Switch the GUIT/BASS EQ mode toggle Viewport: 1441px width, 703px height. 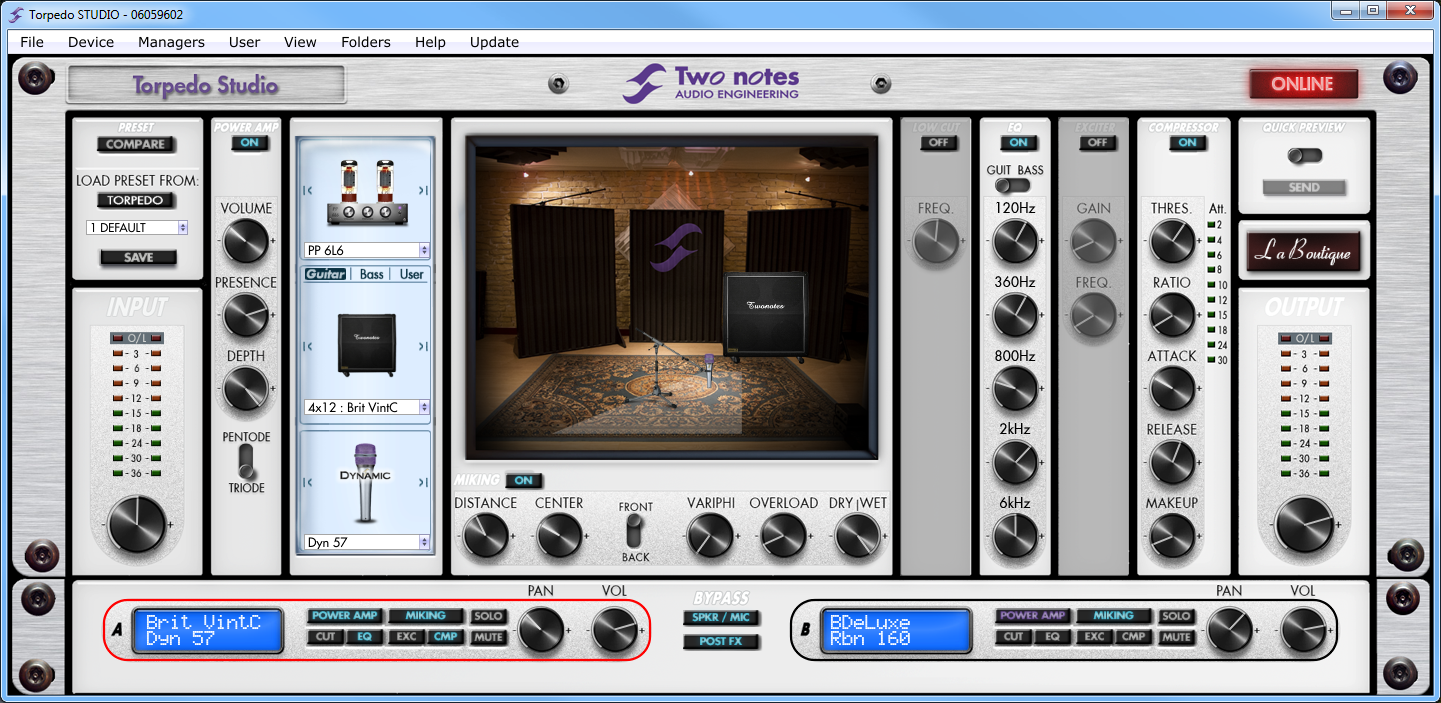click(1014, 186)
